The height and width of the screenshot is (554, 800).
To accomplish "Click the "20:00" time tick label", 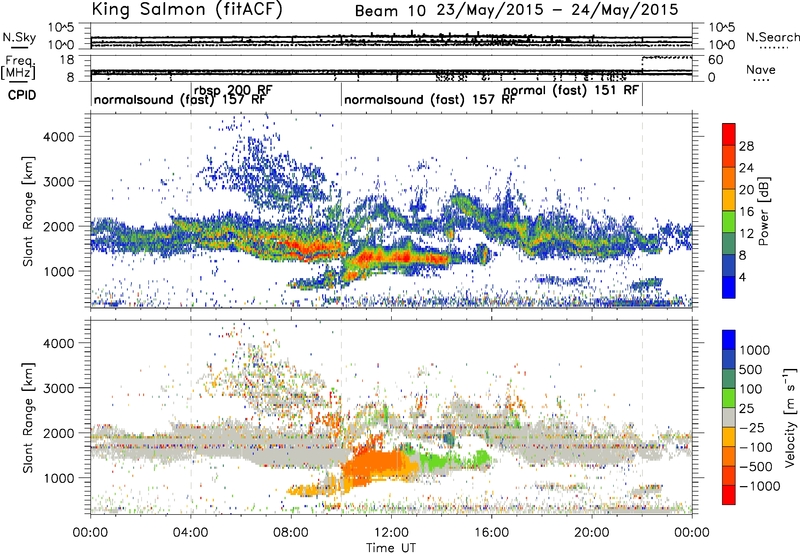I will [x=592, y=533].
